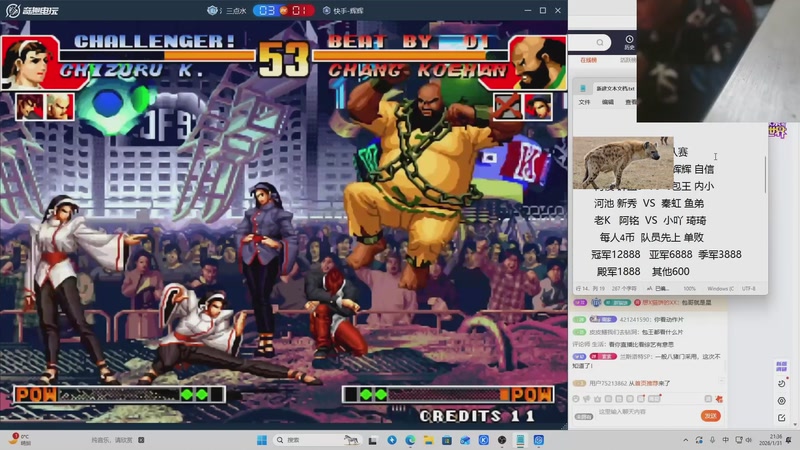Screen dimensions: 800x450
Task: Switch to the 在线榜 tab
Action: (589, 60)
